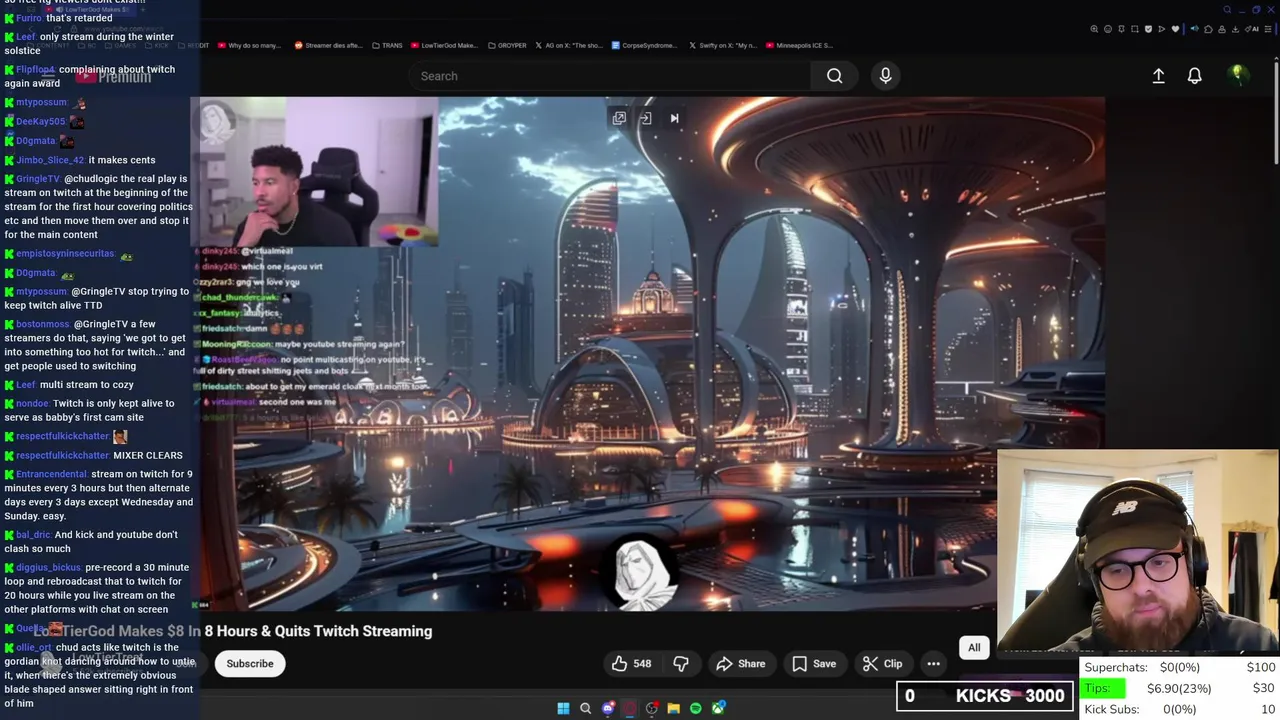Click the downloads arrow toolbar icon
1280x720 pixels.
coord(1235,29)
